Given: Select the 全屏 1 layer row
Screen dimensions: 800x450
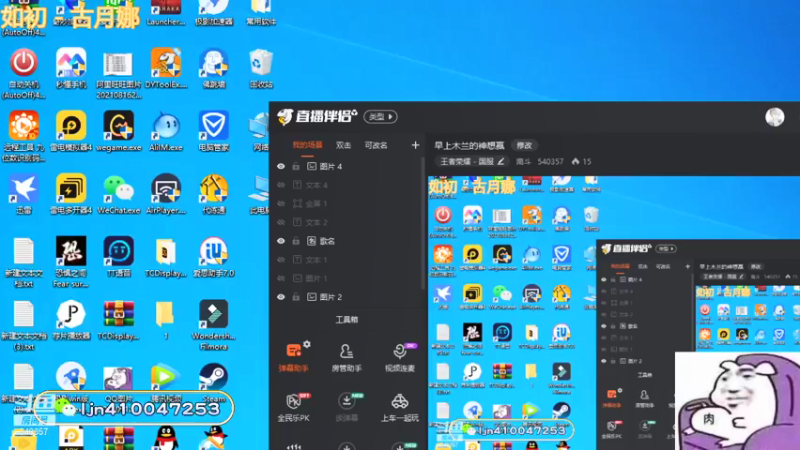Looking at the screenshot, I should 348,204.
